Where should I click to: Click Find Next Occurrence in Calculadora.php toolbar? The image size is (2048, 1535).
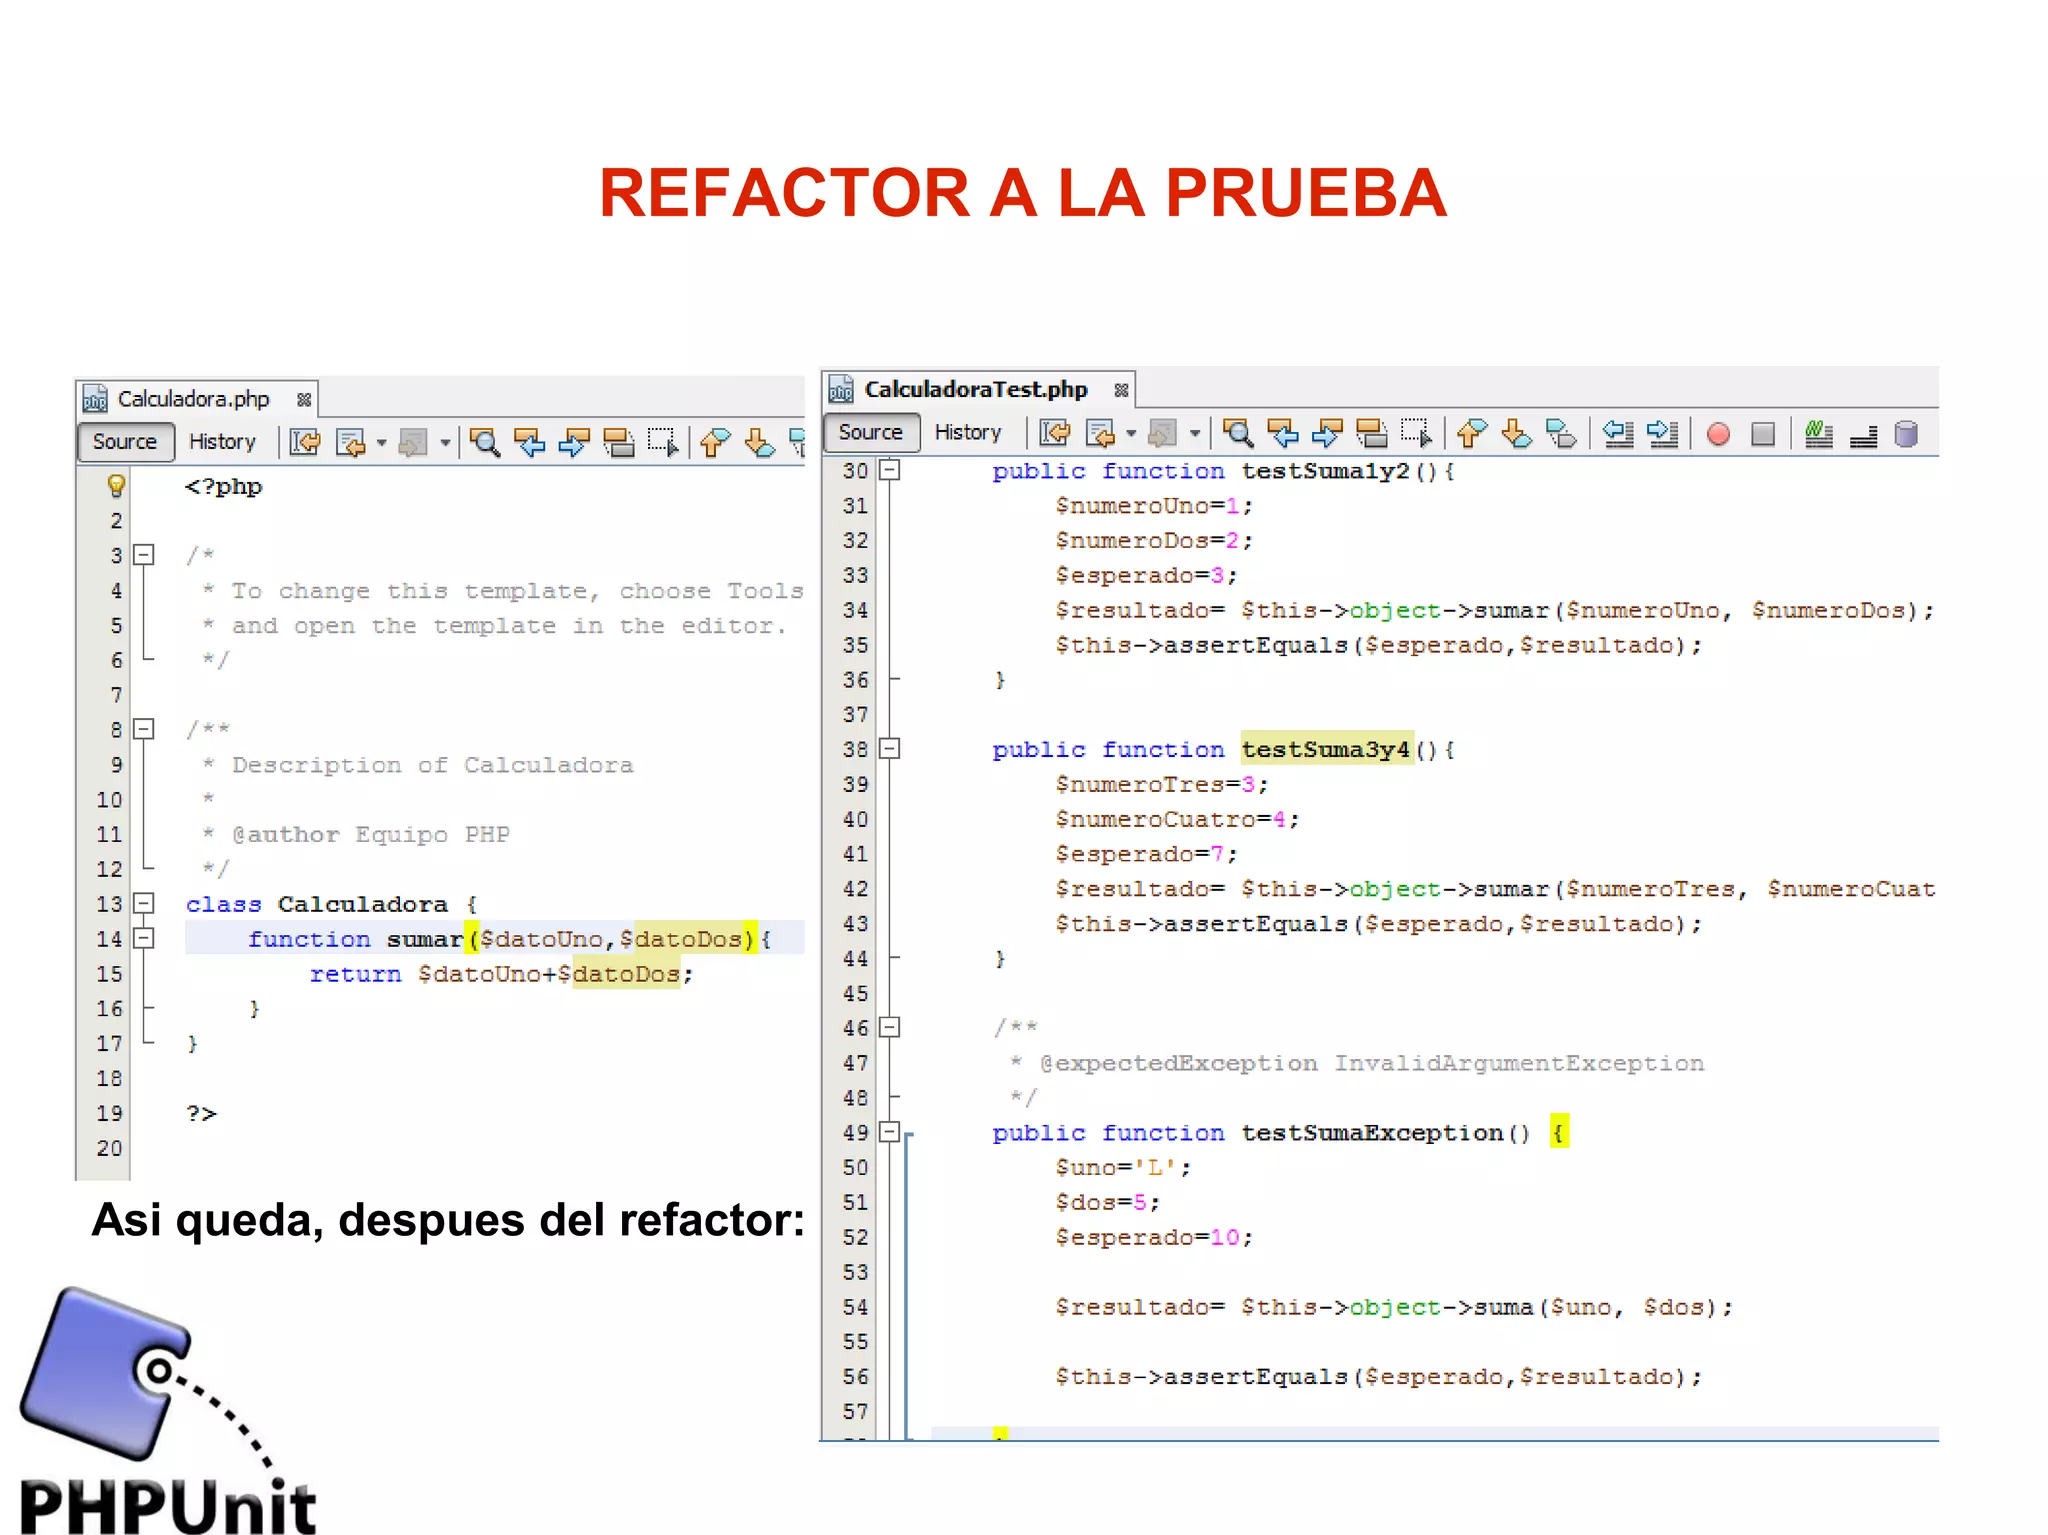coord(574,442)
